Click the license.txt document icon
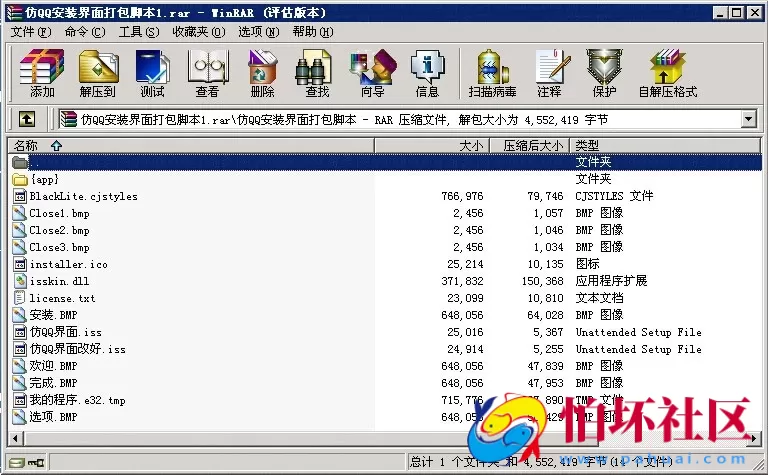Image resolution: width=768 pixels, height=475 pixels. 20,298
